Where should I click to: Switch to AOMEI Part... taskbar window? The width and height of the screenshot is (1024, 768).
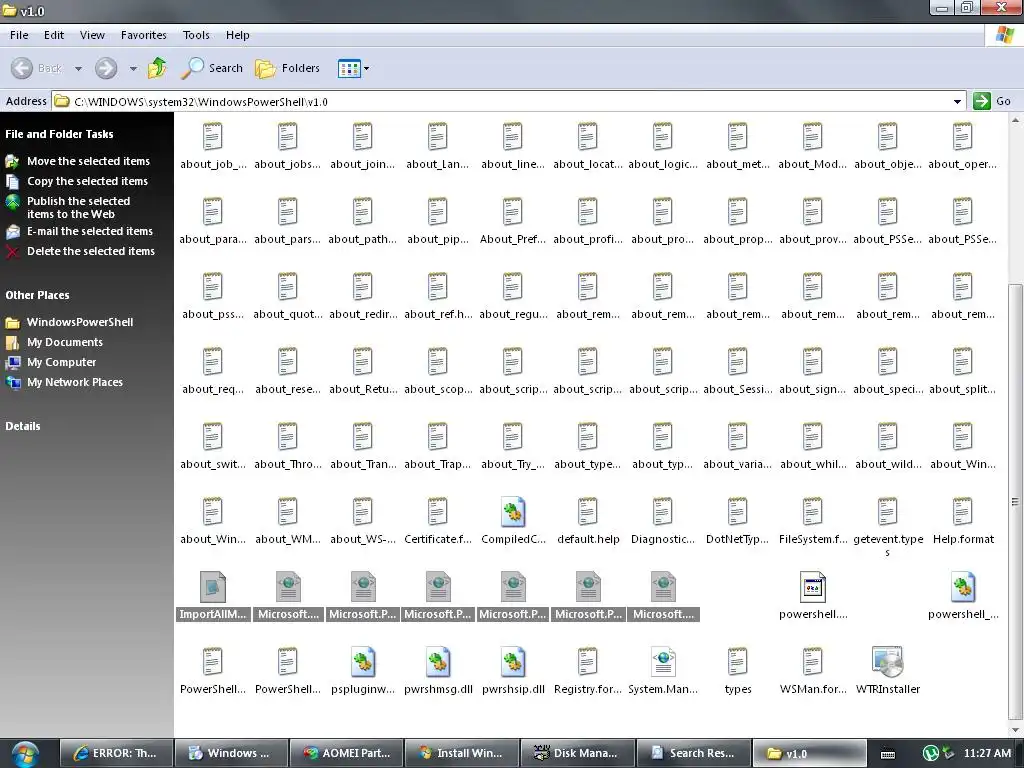tap(346, 753)
